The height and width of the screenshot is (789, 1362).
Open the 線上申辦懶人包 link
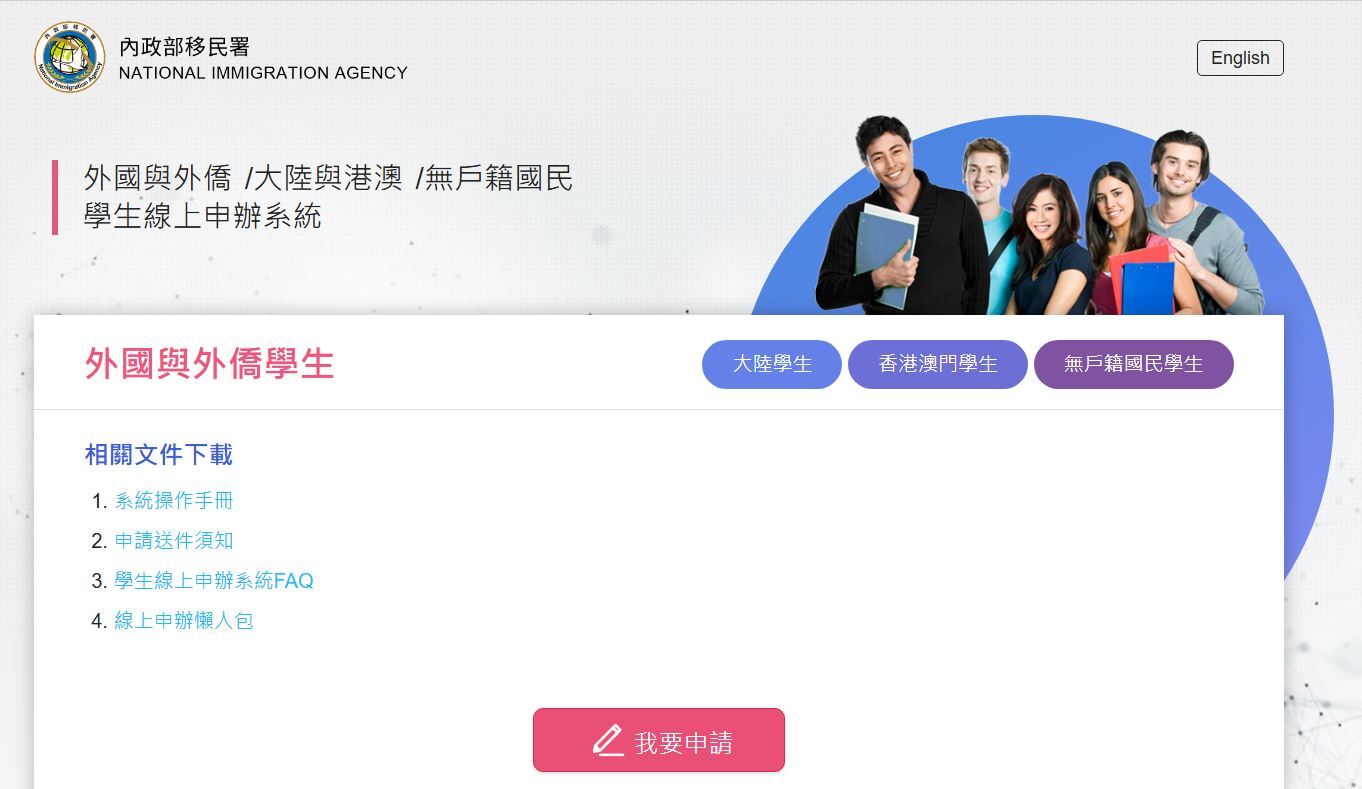(x=184, y=621)
